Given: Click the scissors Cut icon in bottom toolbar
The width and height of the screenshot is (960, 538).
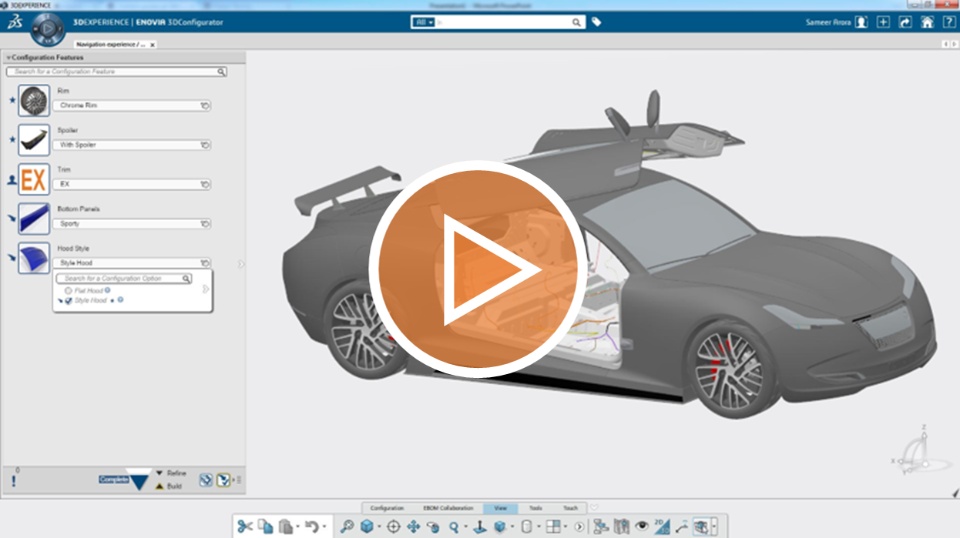Looking at the screenshot, I should (x=244, y=526).
